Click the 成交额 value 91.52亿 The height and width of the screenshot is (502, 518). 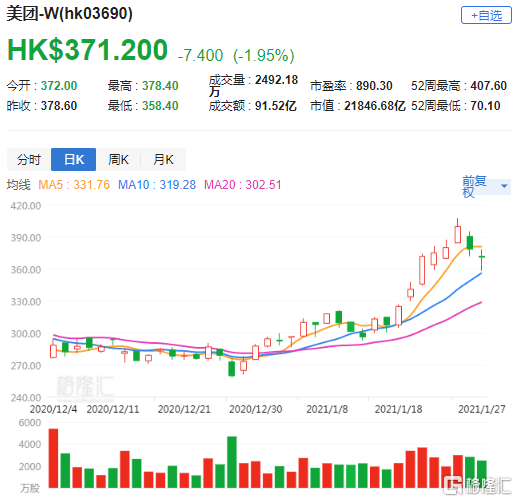(x=276, y=106)
